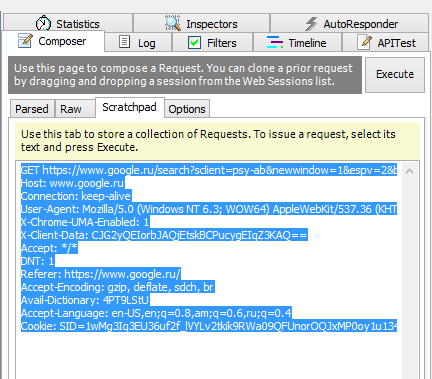This screenshot has width=432, height=379.
Task: Click the GET request URL line
Action: point(209,170)
